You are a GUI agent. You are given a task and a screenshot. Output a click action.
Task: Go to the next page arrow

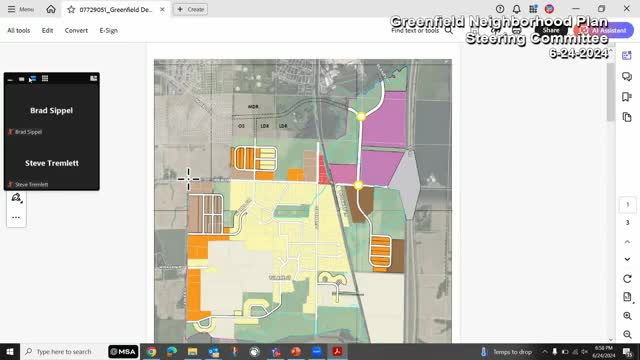(627, 259)
